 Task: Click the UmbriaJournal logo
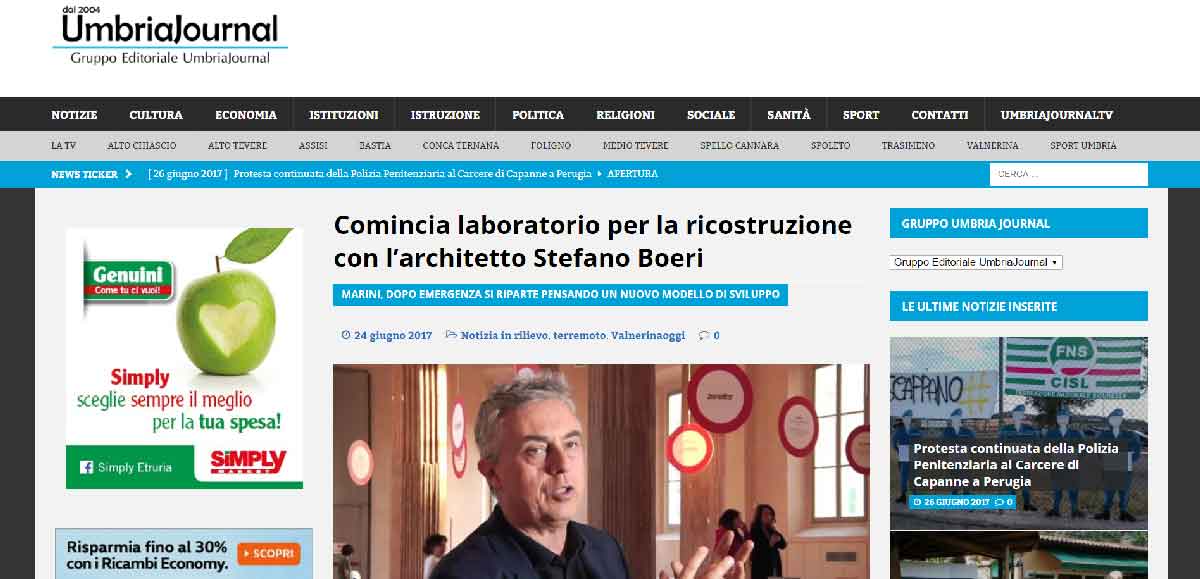point(170,36)
